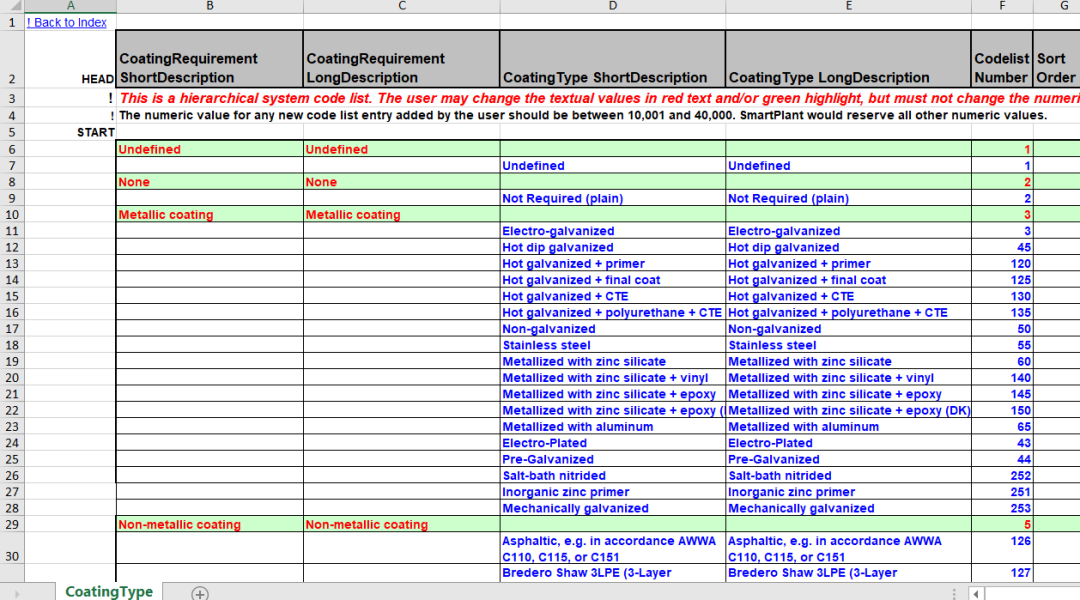Click the red hierarchical system code list note
The height and width of the screenshot is (600, 1080).
[599, 99]
